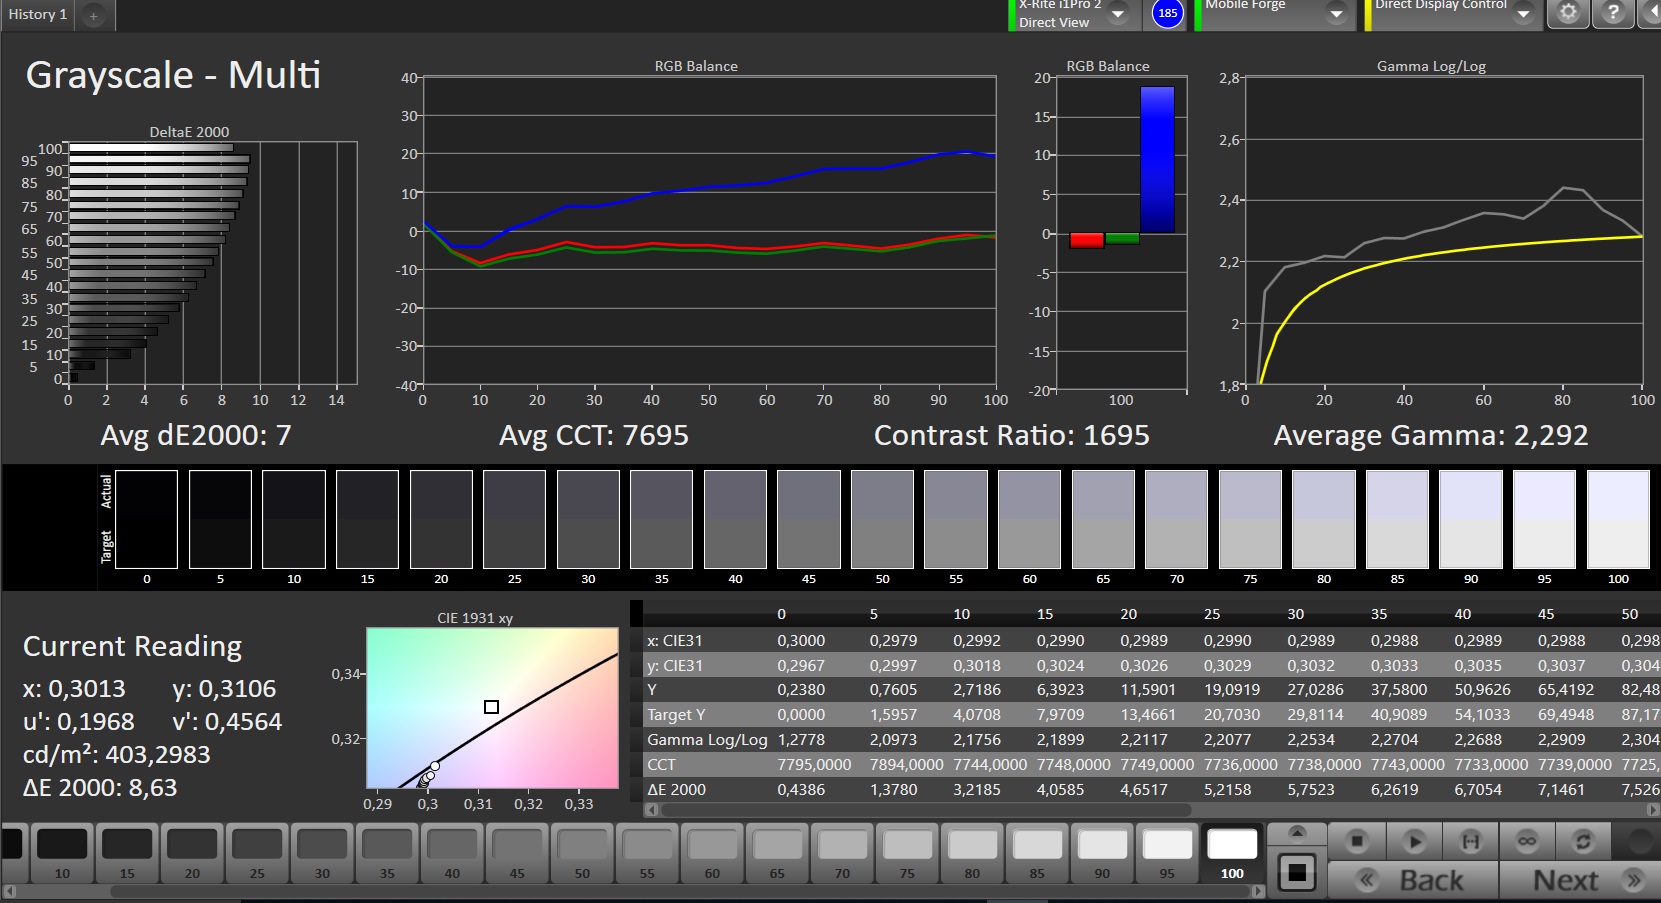Click the Stop measurement button
This screenshot has height=903, width=1661.
tap(1356, 841)
